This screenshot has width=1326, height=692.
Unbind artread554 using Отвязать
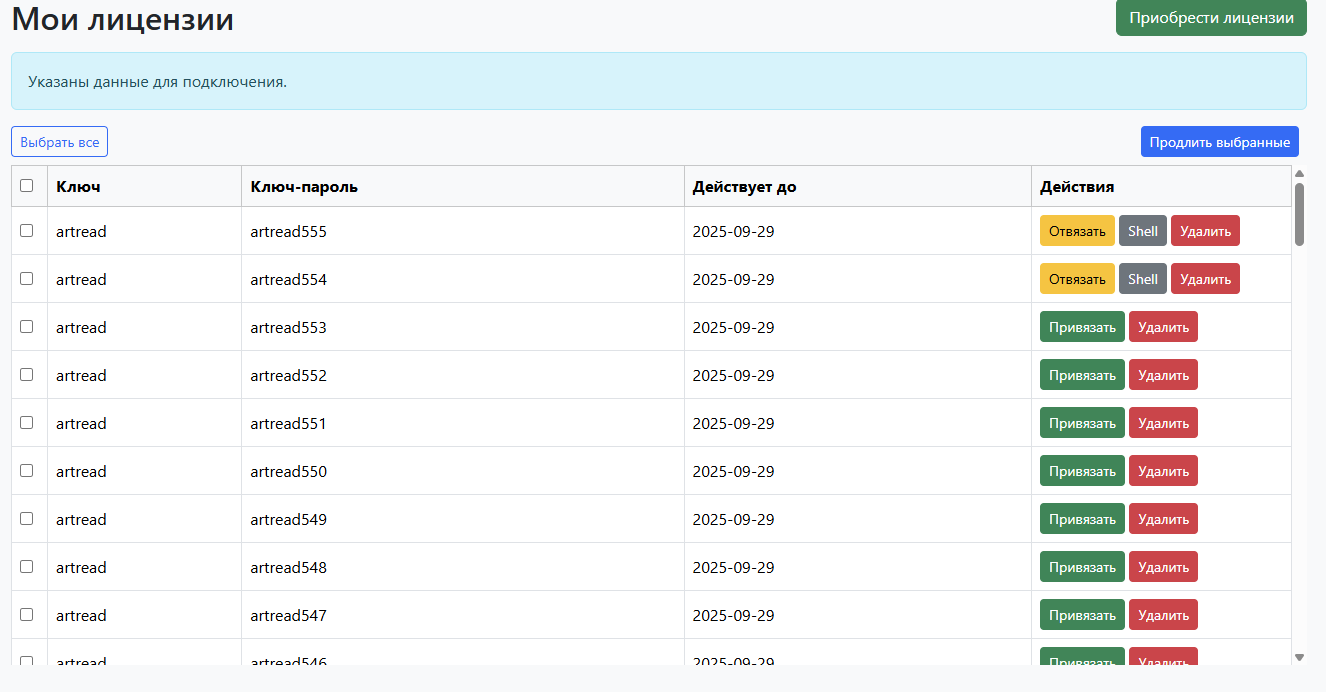point(1077,279)
